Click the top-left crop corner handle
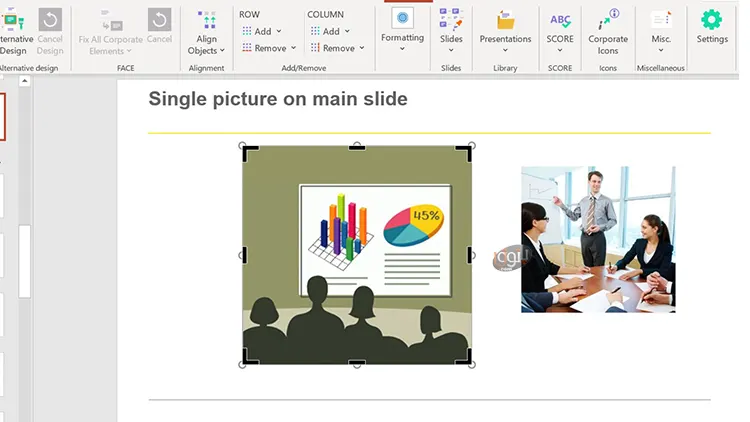750x422 pixels. [248, 151]
